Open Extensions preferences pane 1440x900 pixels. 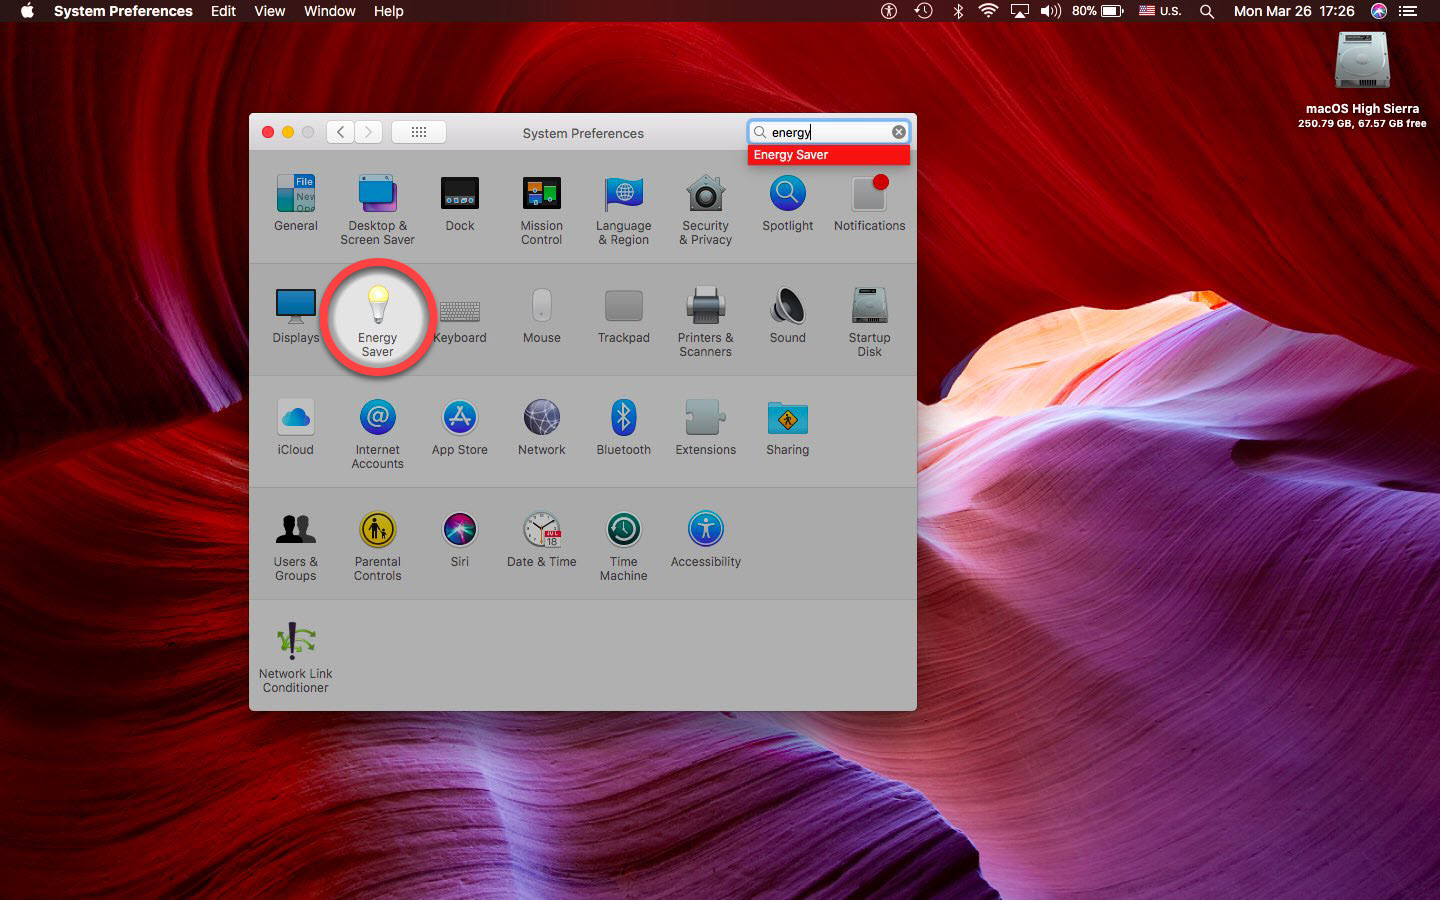705,427
